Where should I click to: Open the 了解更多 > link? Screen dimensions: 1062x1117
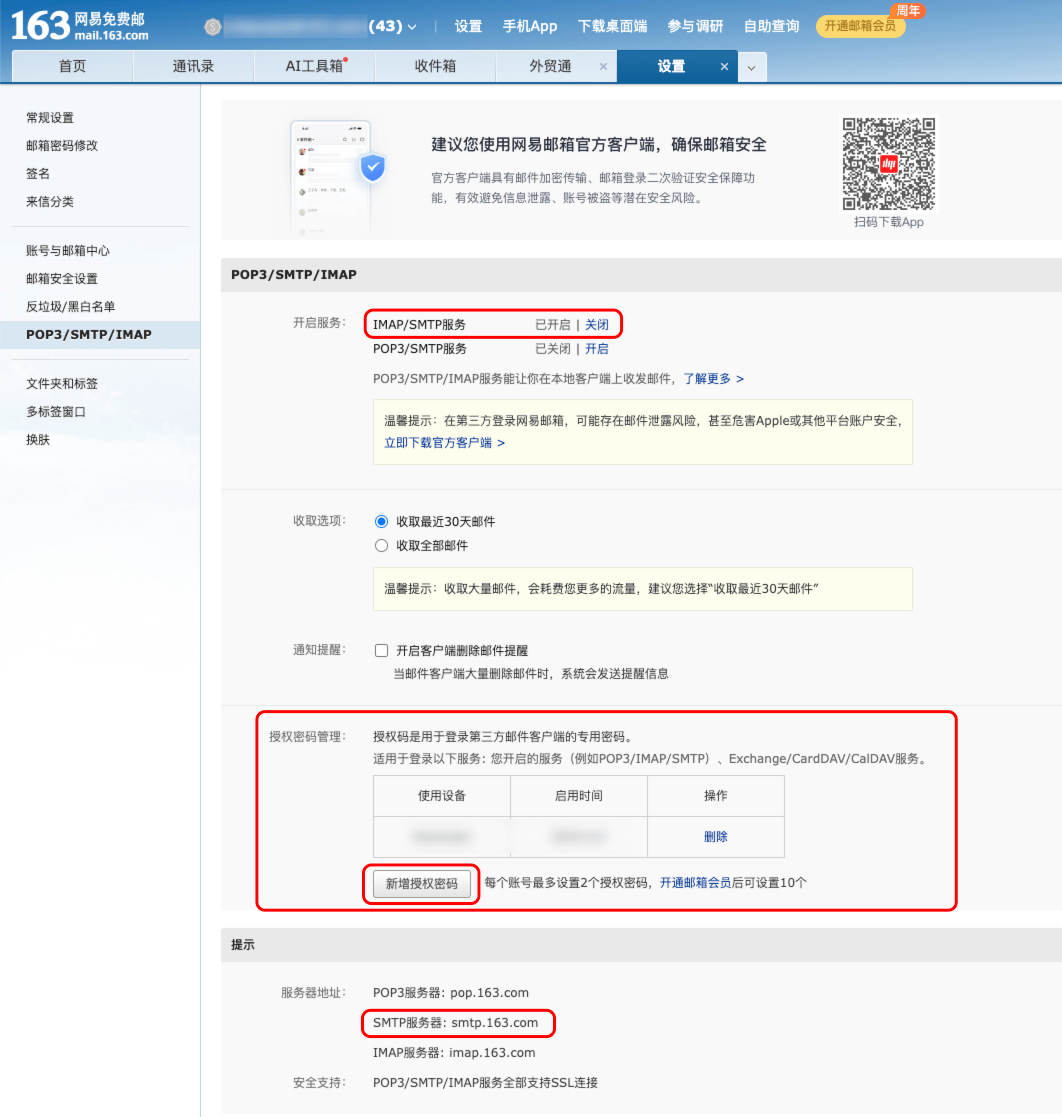click(714, 379)
